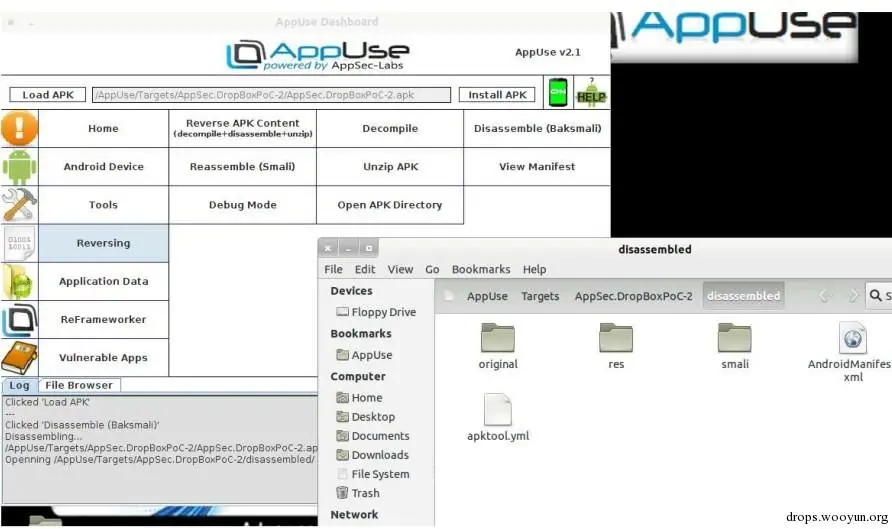Screen dimensions: 892x529
Task: Click 'Disassembling...' line in log
Action: tap(43, 436)
